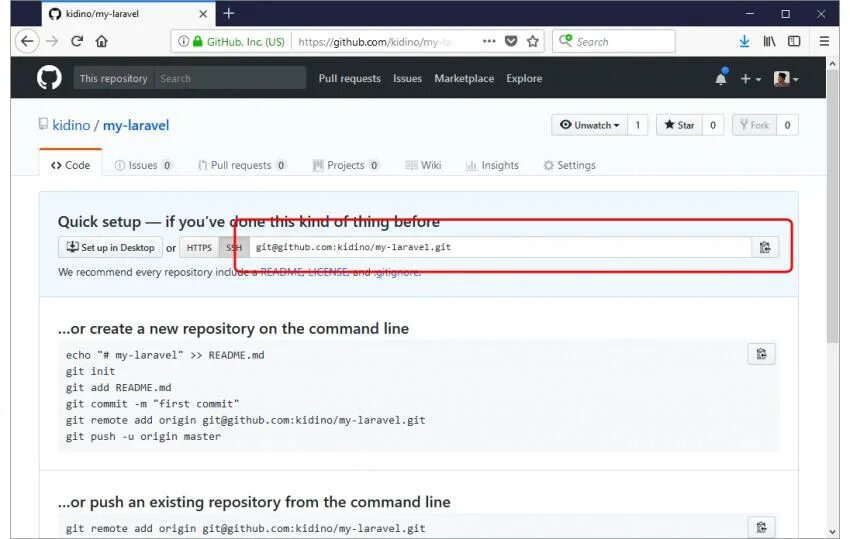Open the Unwatch dropdown

(589, 125)
